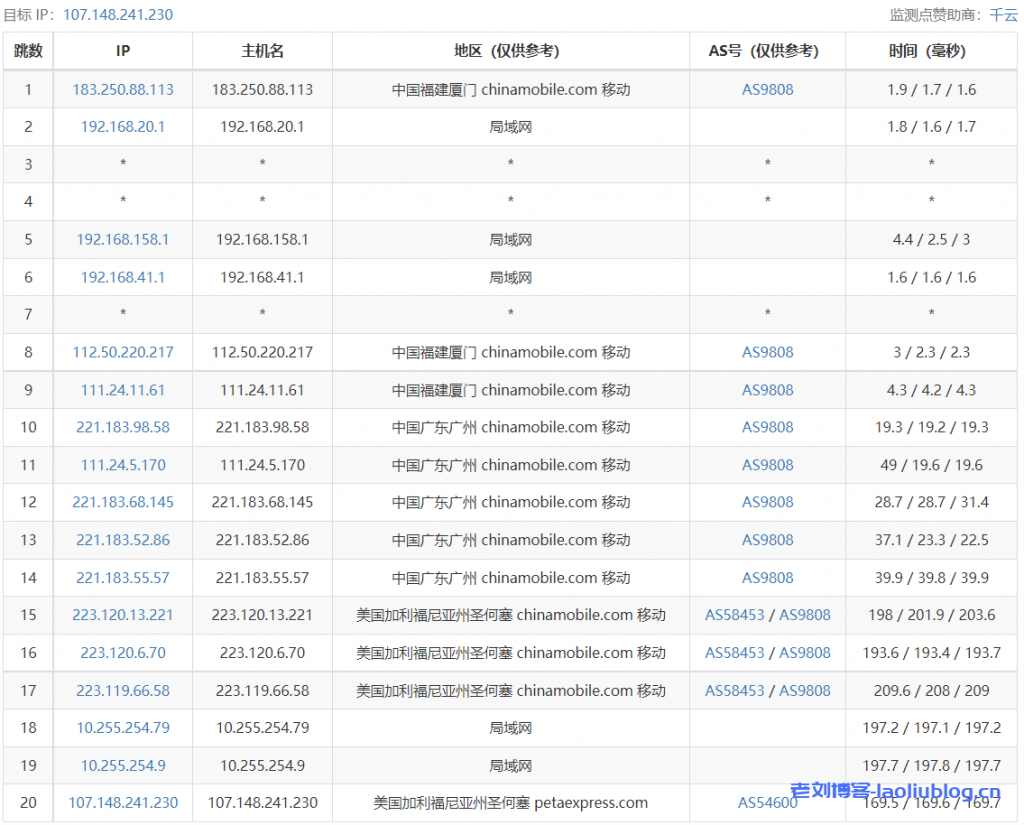Click hostname cell 223.119.66.58 in hop 17
Image resolution: width=1024 pixels, height=825 pixels.
pos(262,690)
